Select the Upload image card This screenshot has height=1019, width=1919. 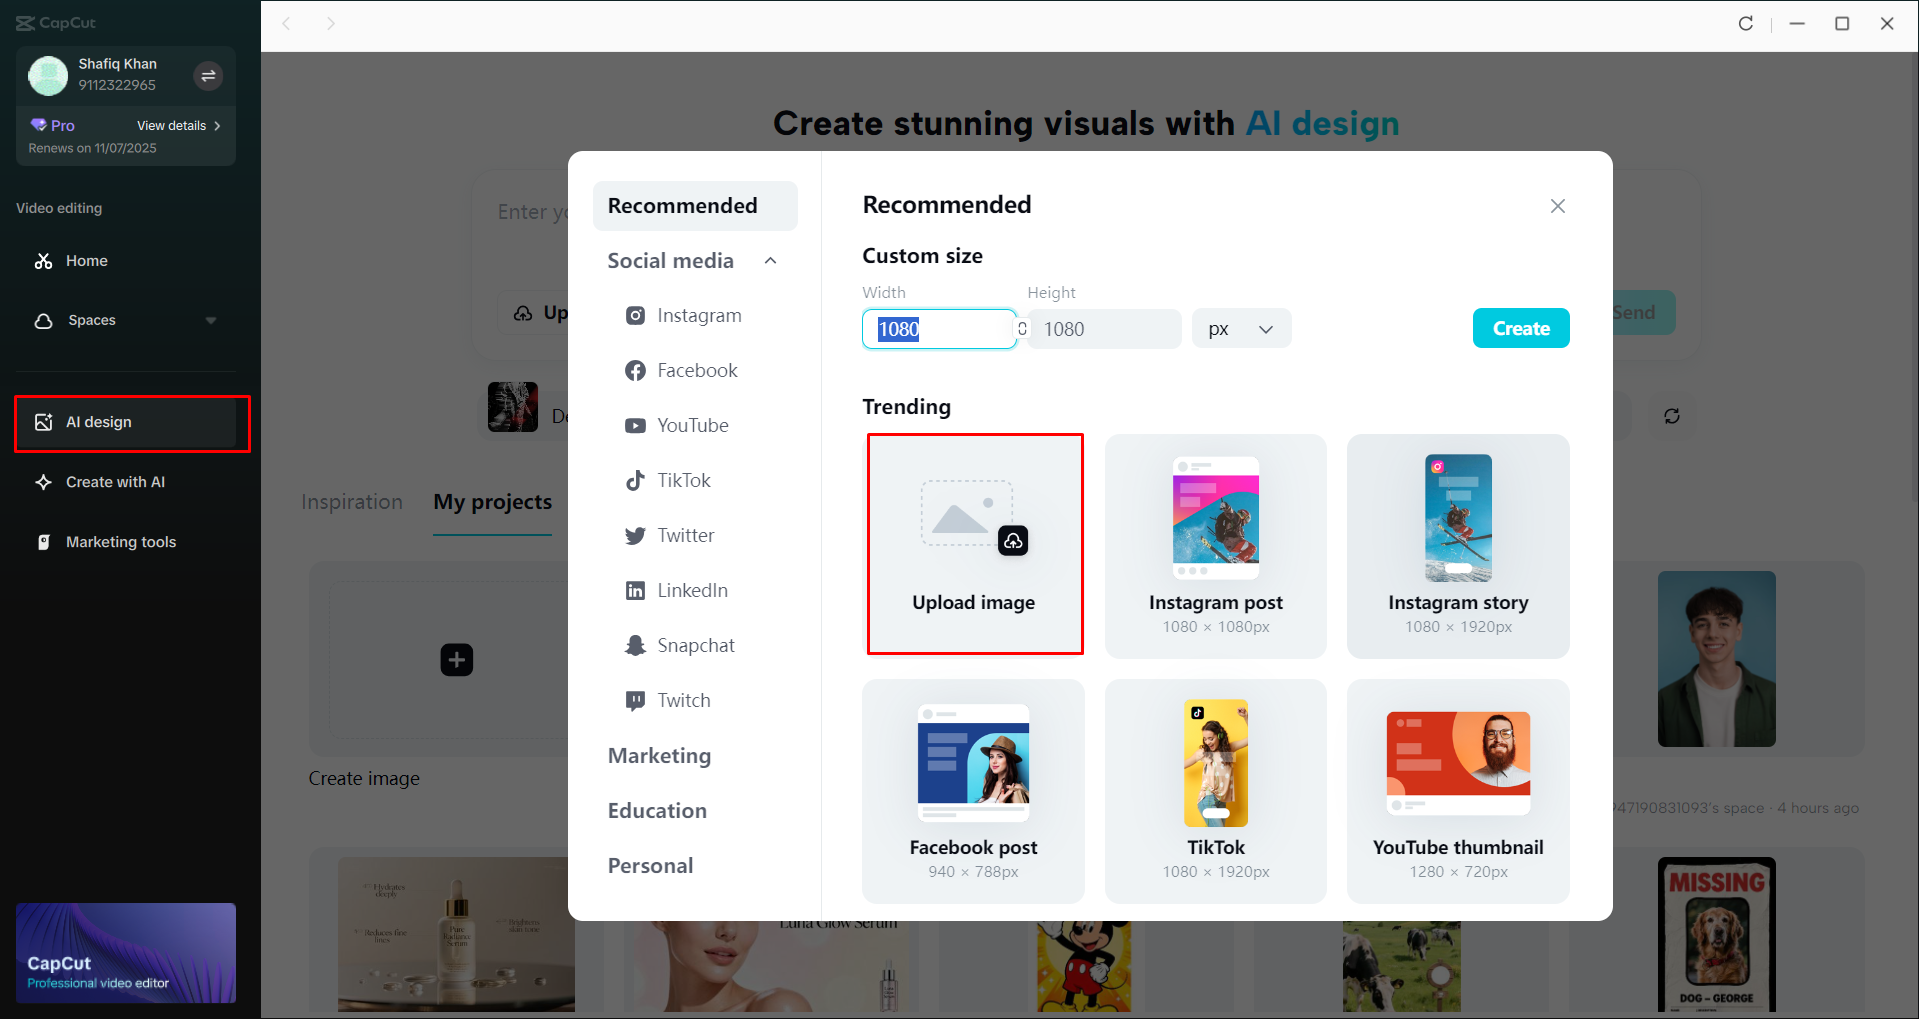click(974, 545)
